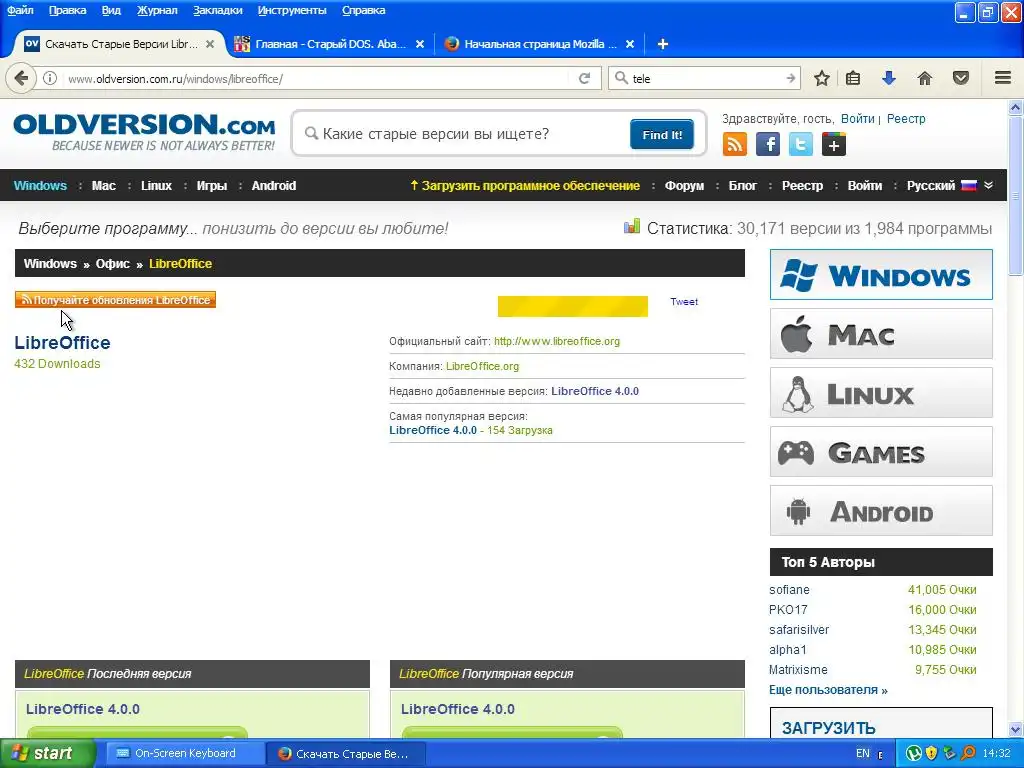Show site information icon in address bar

50,78
